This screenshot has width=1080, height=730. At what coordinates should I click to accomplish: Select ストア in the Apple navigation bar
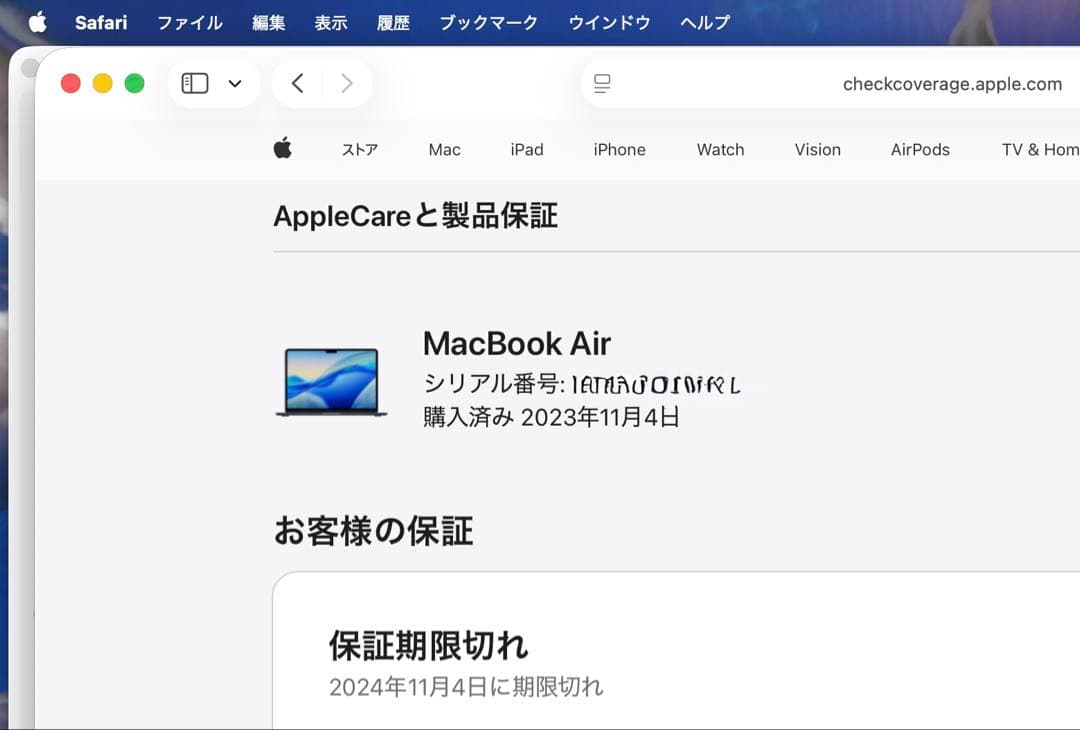click(359, 149)
